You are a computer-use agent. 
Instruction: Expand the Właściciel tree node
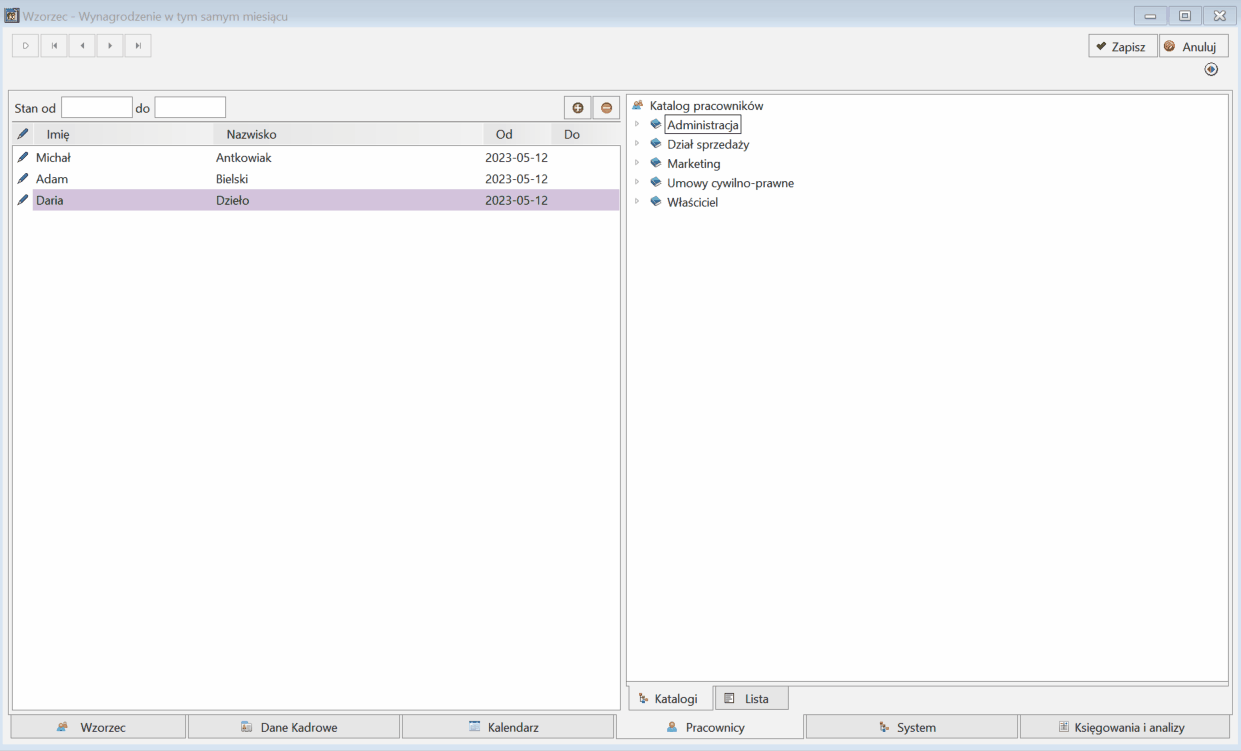click(637, 201)
